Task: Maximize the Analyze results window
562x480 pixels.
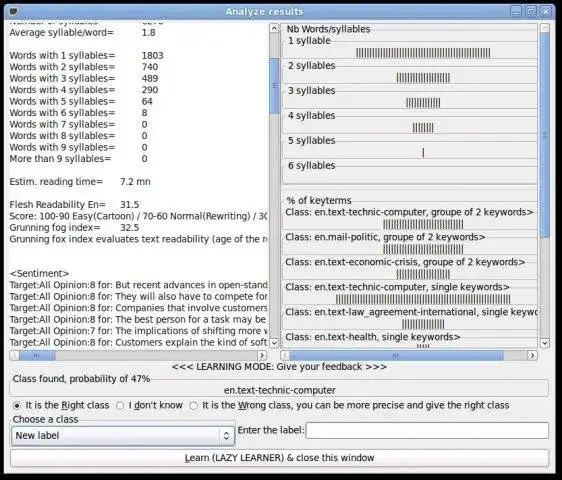Action: (531, 11)
